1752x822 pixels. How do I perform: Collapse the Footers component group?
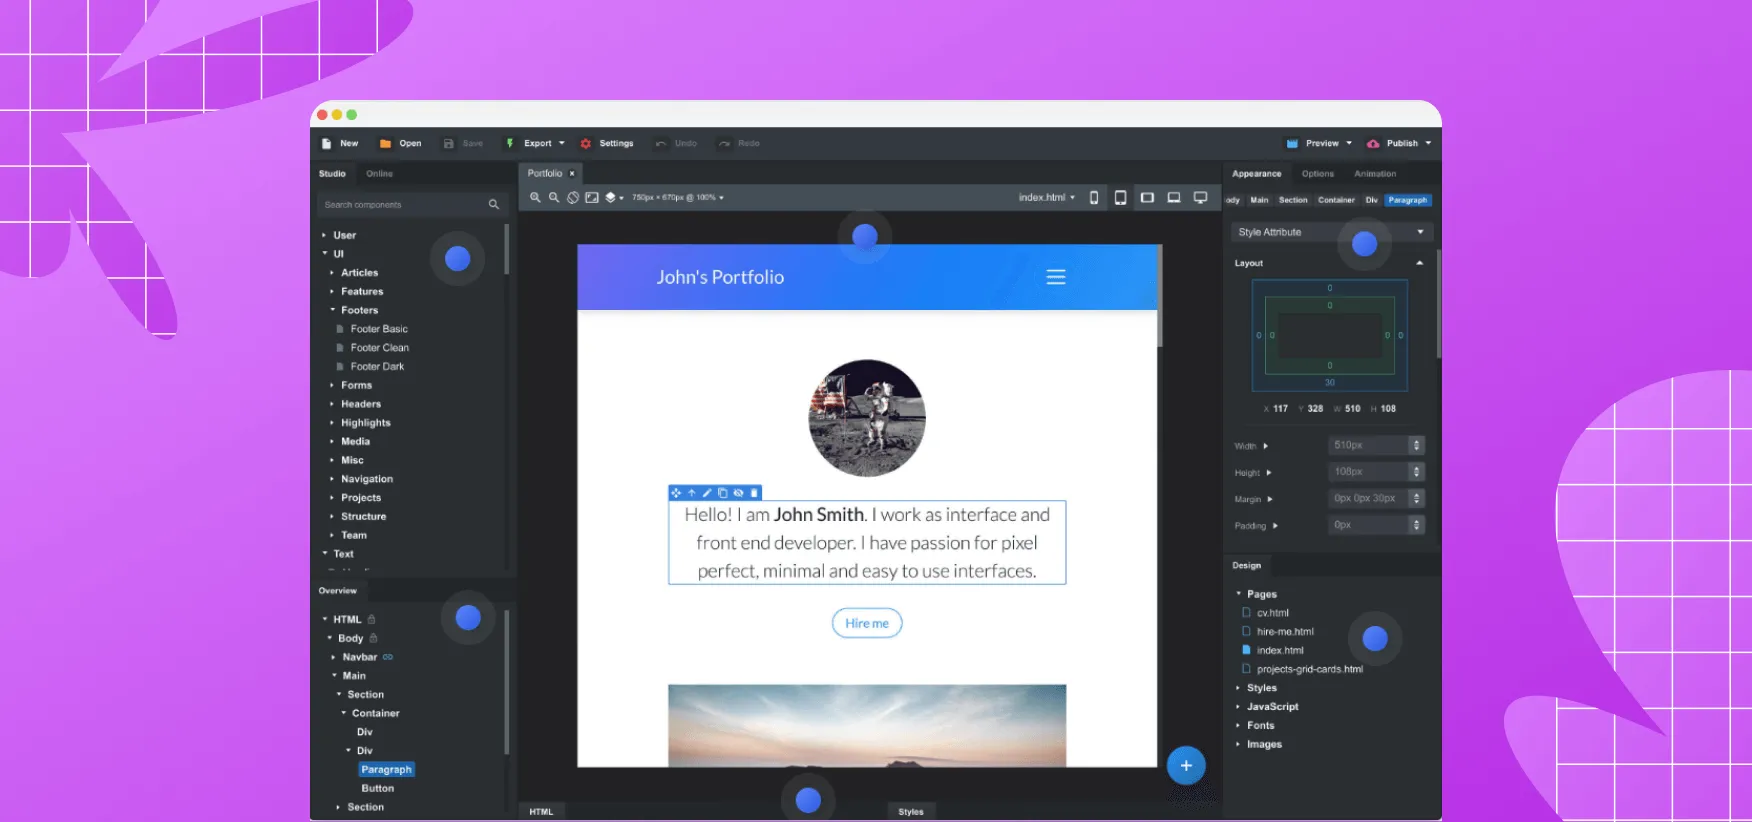[x=332, y=310]
